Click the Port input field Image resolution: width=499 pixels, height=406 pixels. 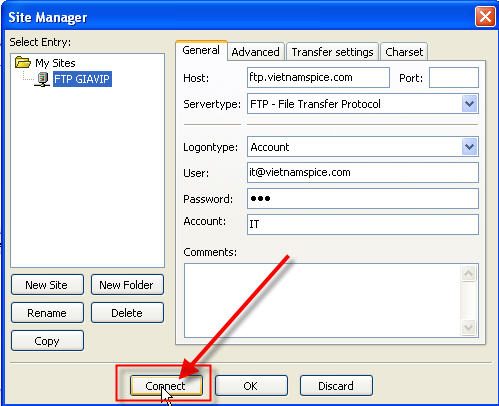(x=454, y=77)
